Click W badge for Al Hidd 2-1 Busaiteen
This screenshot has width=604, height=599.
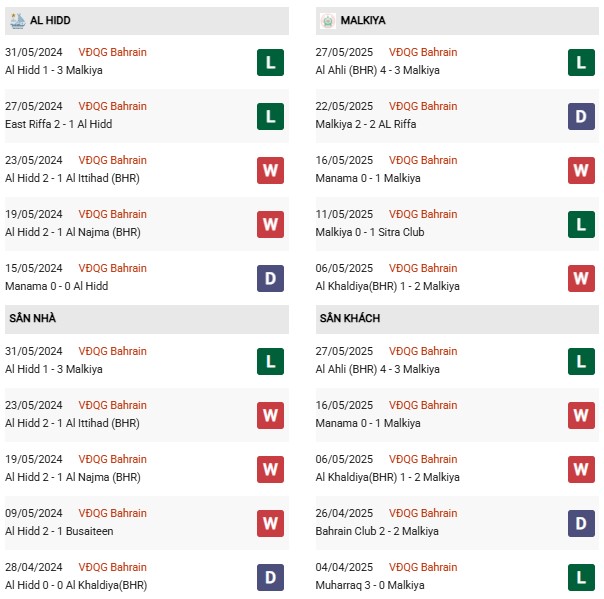coord(270,523)
